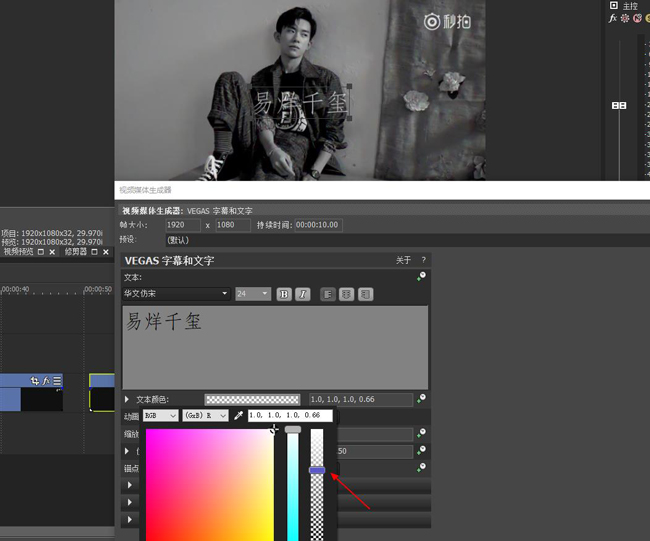Expand the section left of value 50
The image size is (650, 541).
tap(127, 451)
